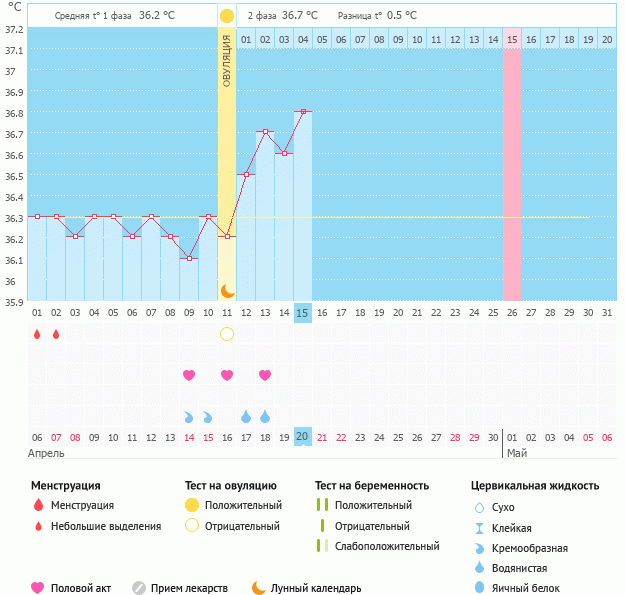Select the creamy fluid icon on April 15
626x595 pixels.
point(208,416)
